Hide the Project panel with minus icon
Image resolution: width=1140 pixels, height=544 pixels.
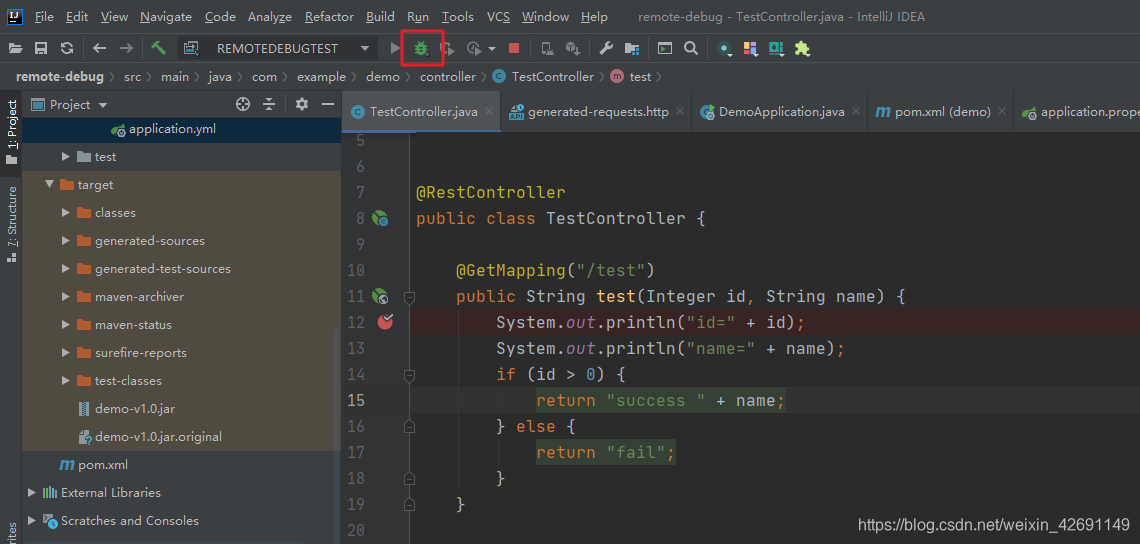[327, 105]
